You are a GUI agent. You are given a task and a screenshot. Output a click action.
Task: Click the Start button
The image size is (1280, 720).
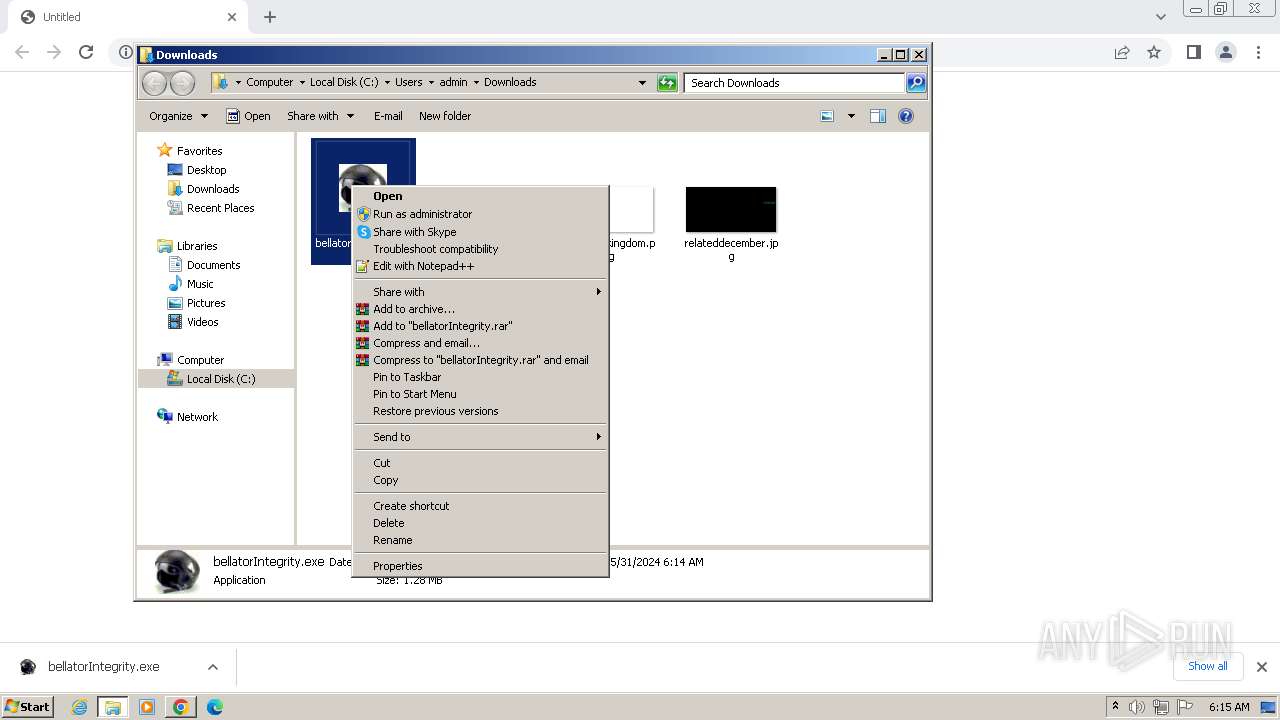(x=27, y=707)
